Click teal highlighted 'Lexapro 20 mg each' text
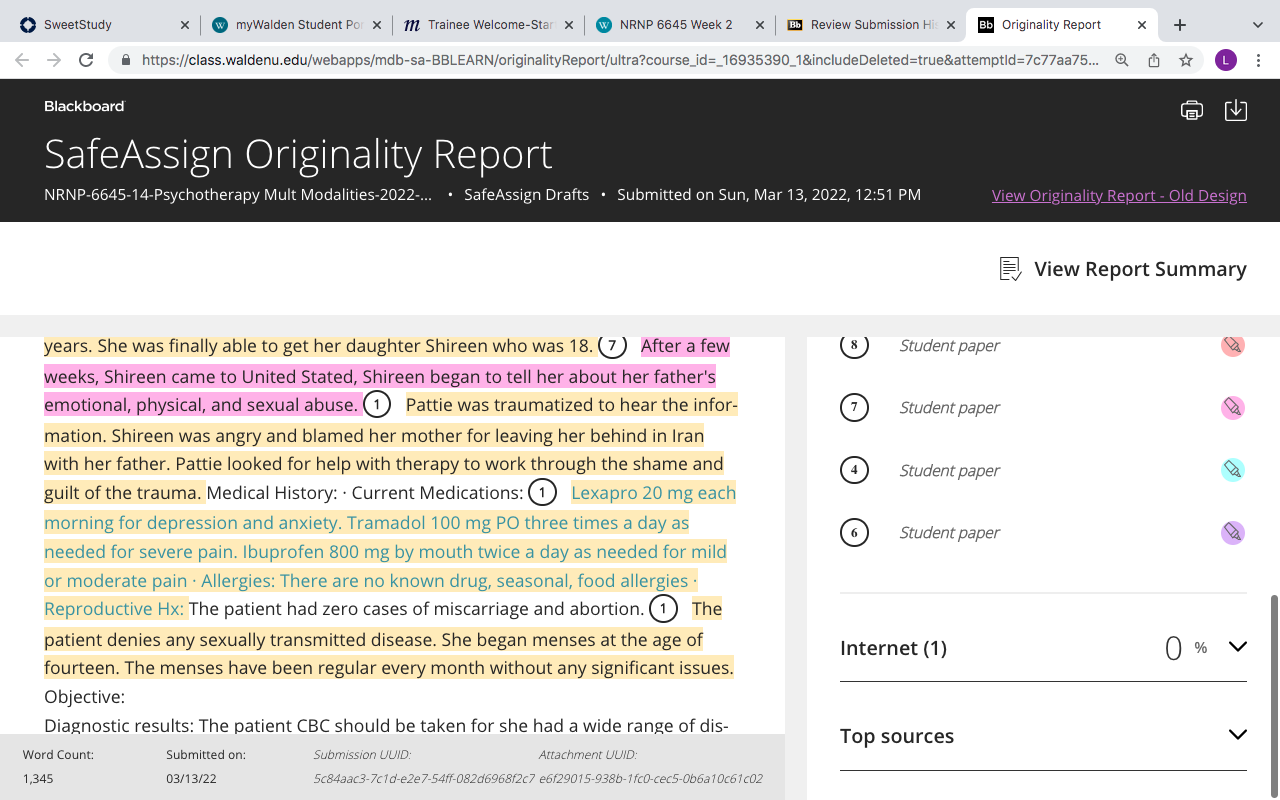Viewport: 1280px width, 800px height. pyautogui.click(x=653, y=492)
